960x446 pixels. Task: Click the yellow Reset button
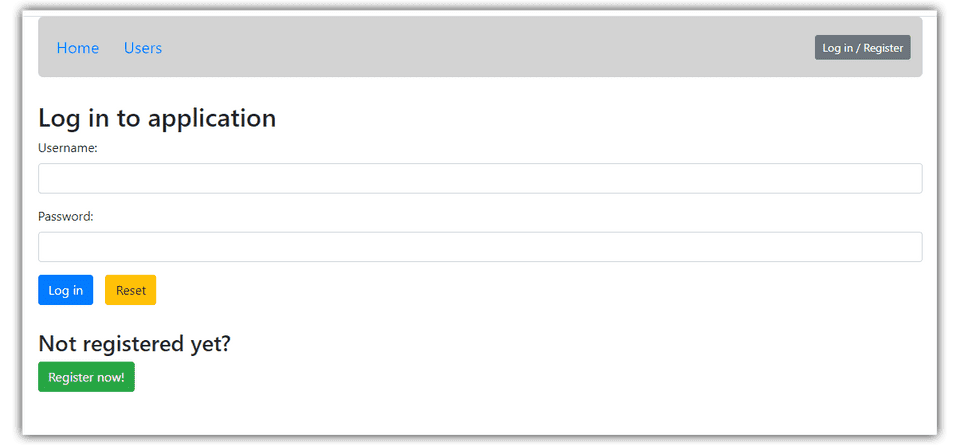(130, 290)
